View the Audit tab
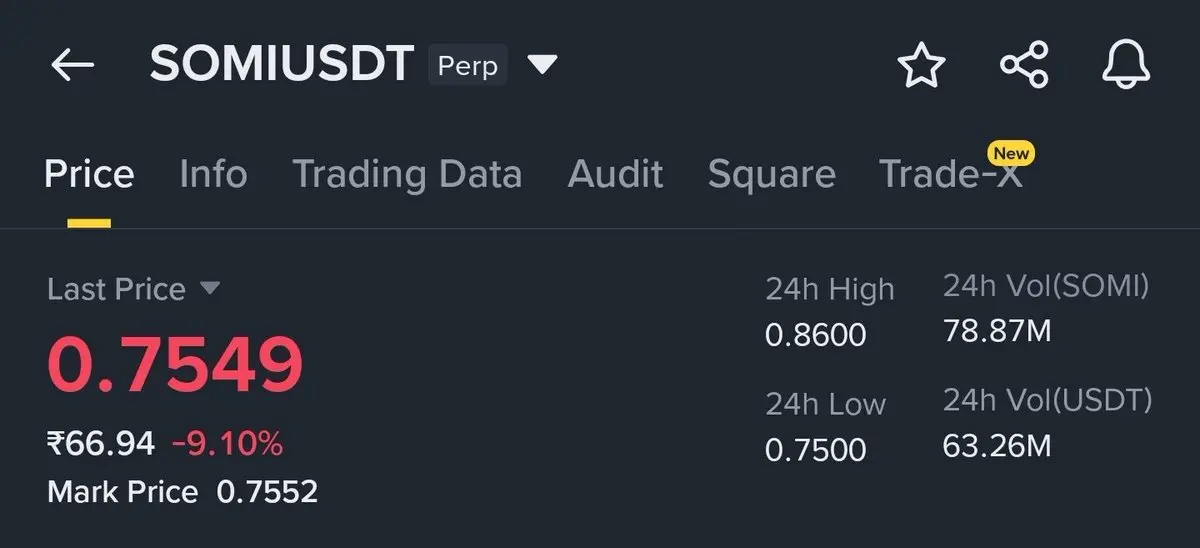The height and width of the screenshot is (548, 1200). click(615, 174)
